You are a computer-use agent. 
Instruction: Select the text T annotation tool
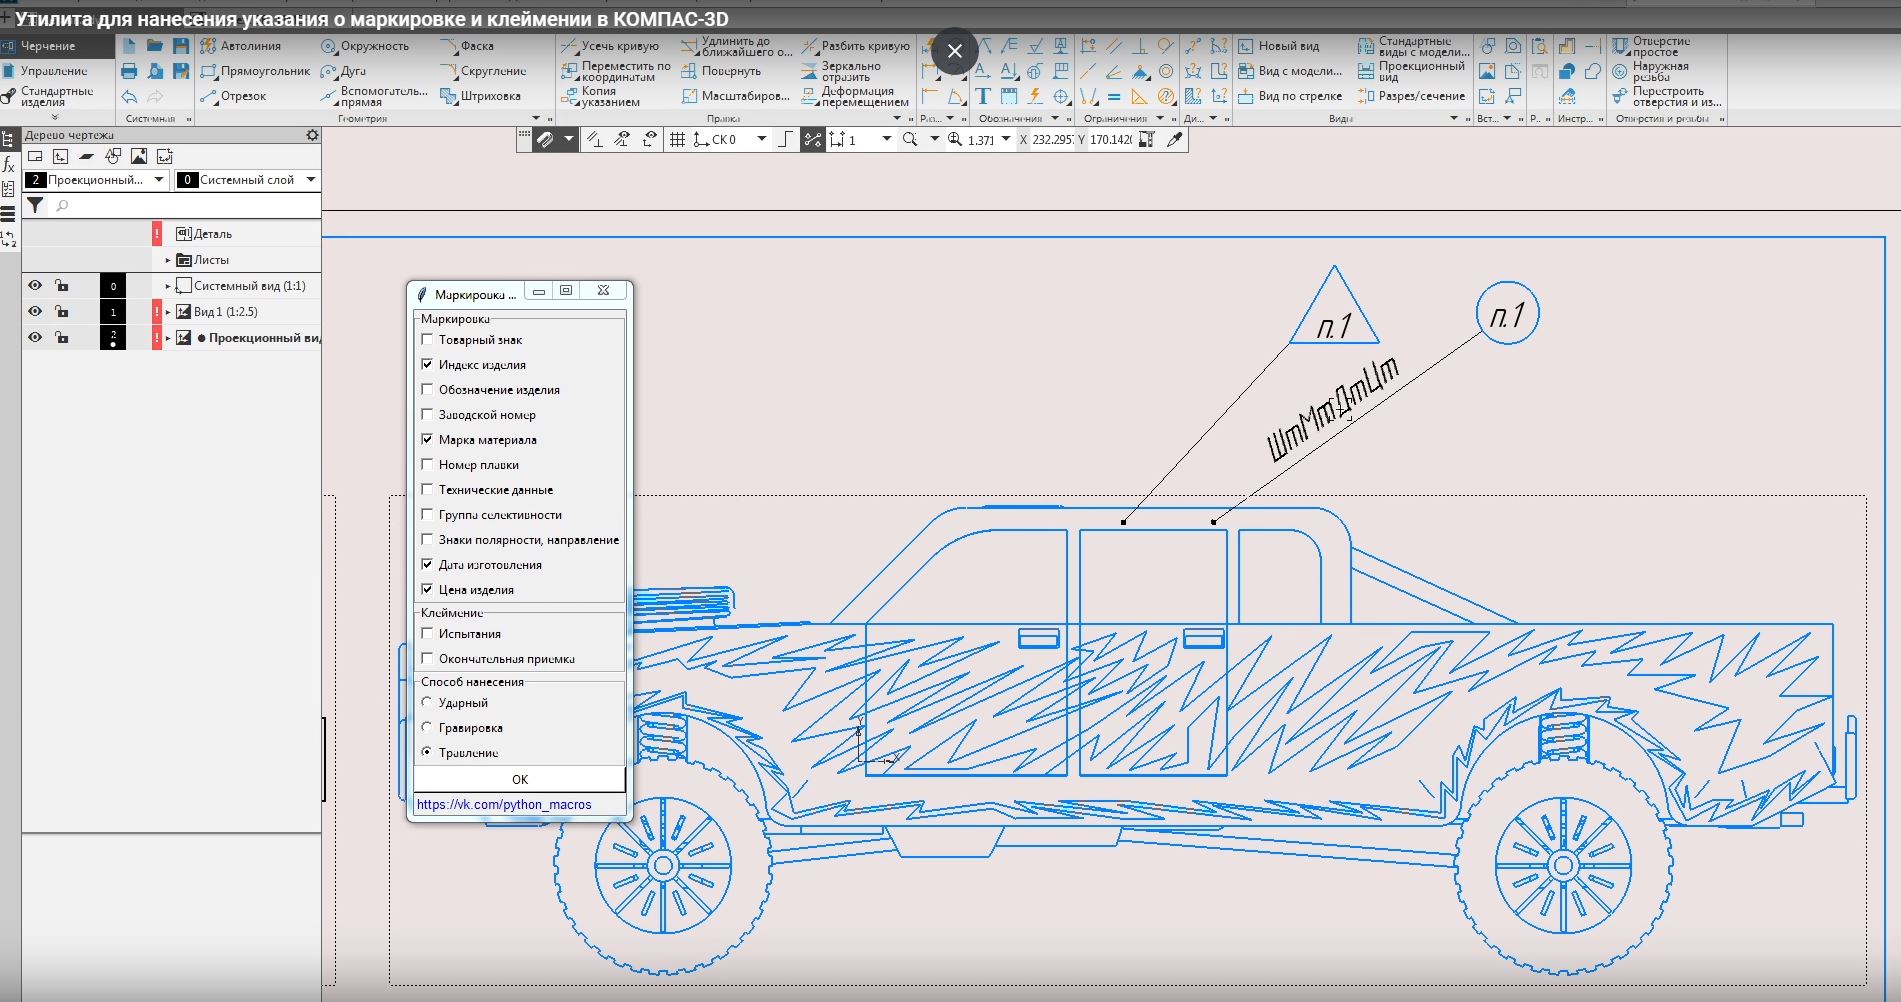[983, 96]
